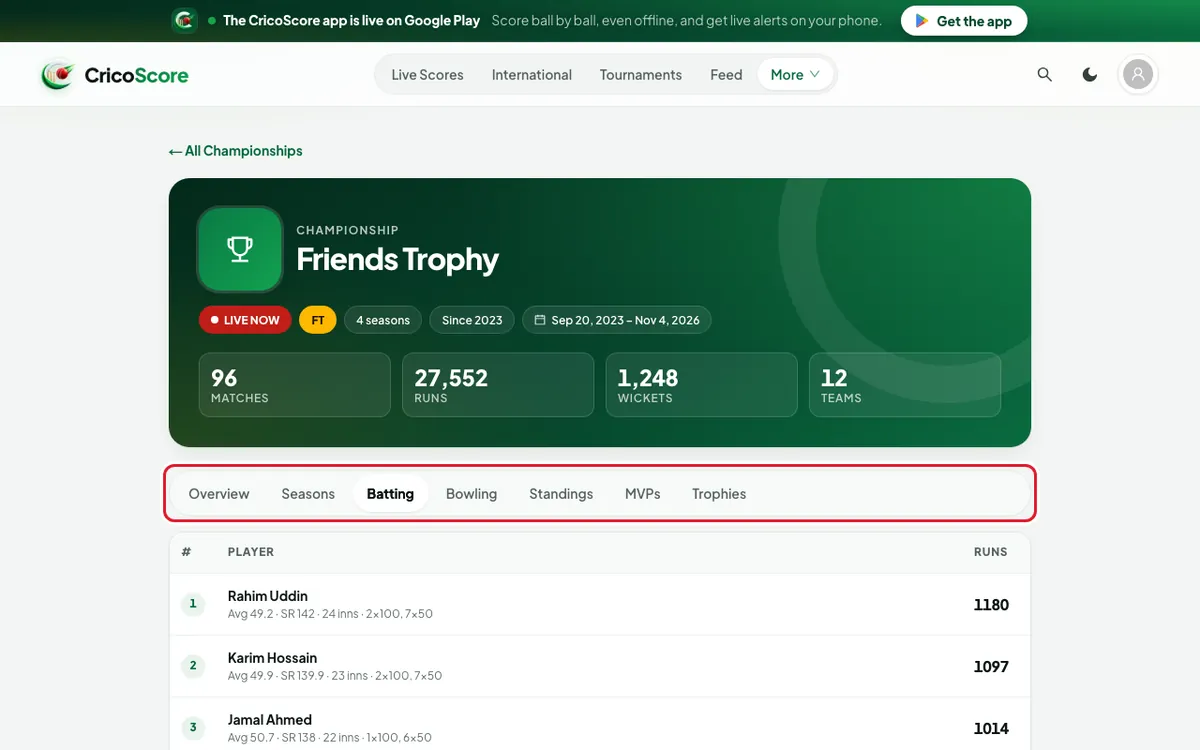Show the MVPs tab

pos(642,494)
